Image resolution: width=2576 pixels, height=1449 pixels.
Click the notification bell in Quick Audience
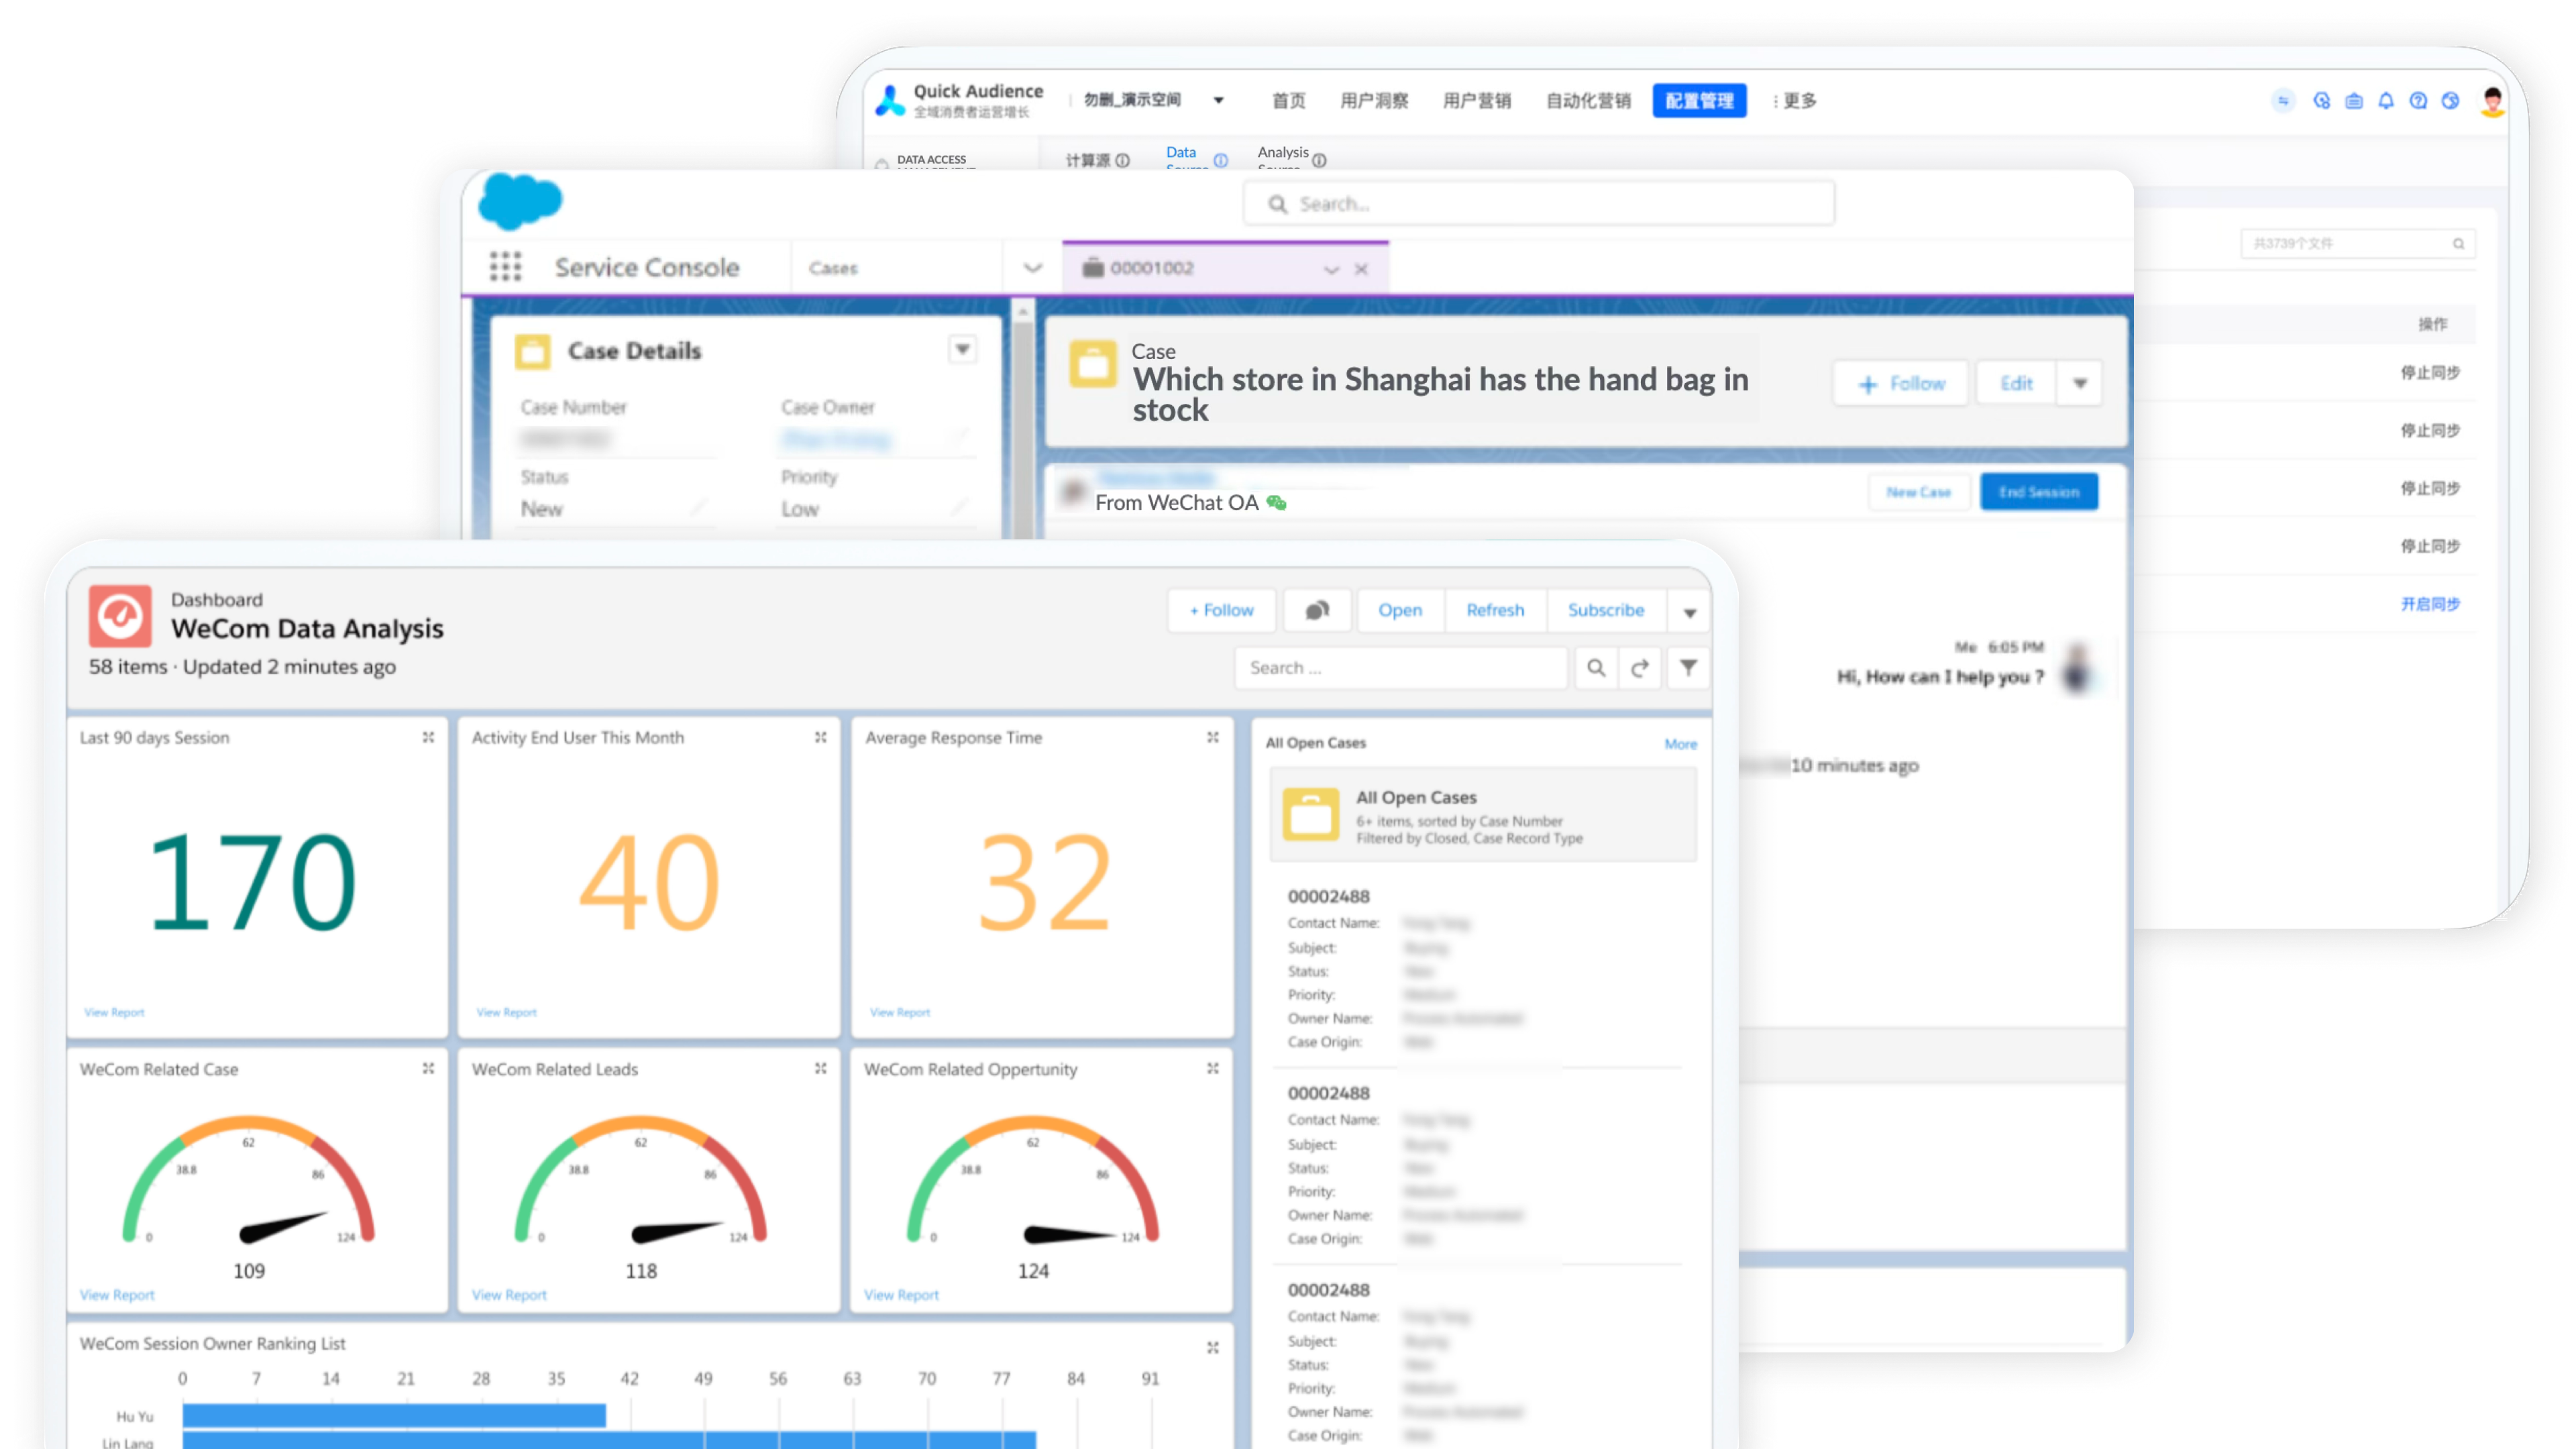click(2386, 101)
